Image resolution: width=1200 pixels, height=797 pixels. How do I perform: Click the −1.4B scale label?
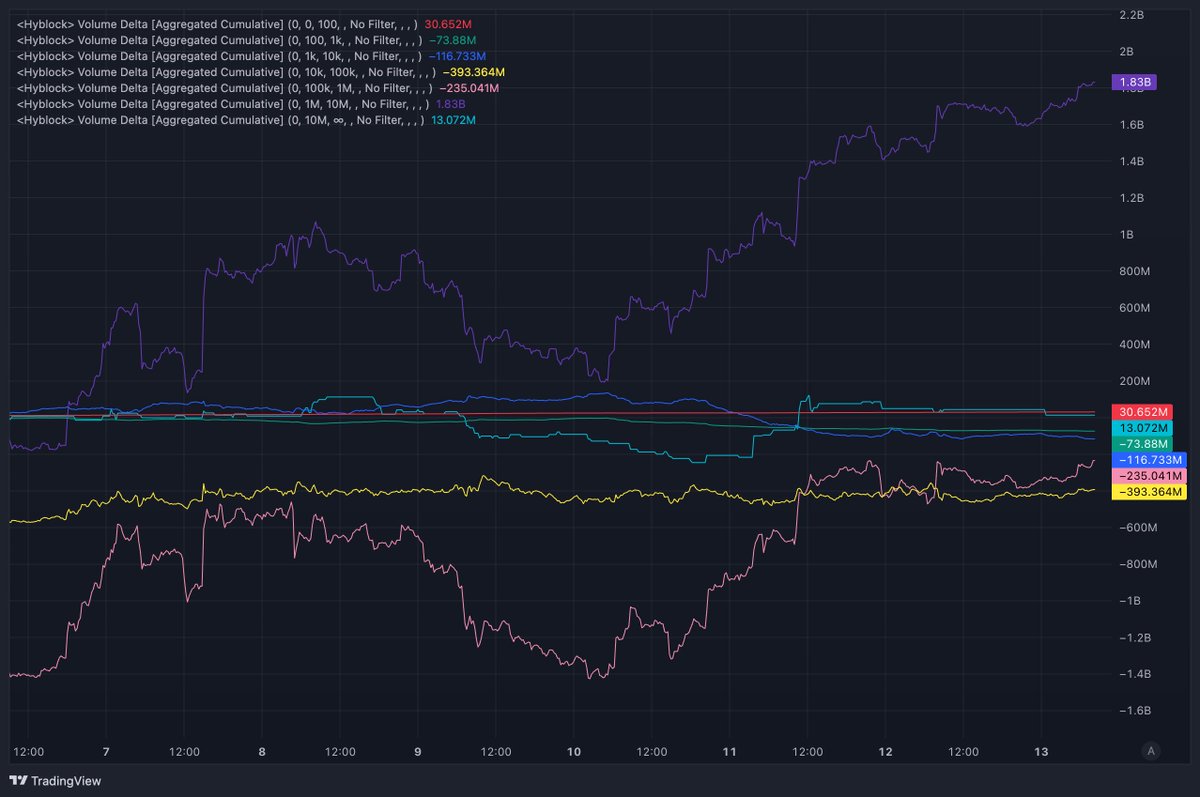[1136, 675]
